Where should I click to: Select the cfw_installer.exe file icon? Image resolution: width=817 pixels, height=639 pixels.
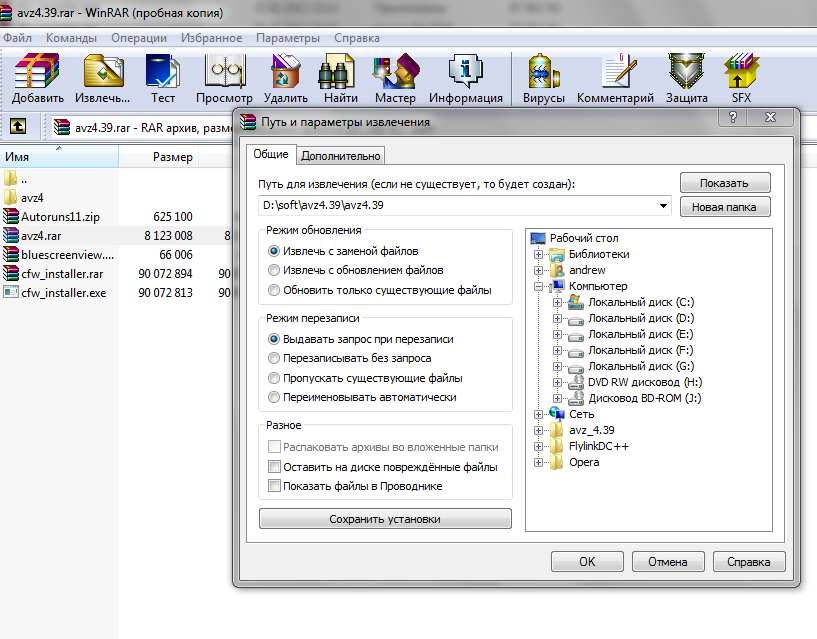click(10, 292)
